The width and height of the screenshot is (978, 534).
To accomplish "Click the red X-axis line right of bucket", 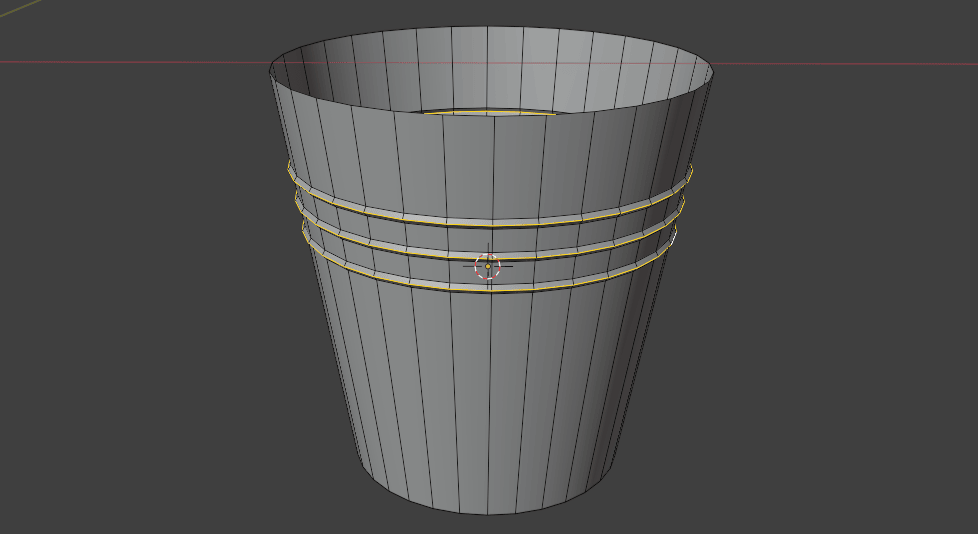I will click(850, 65).
